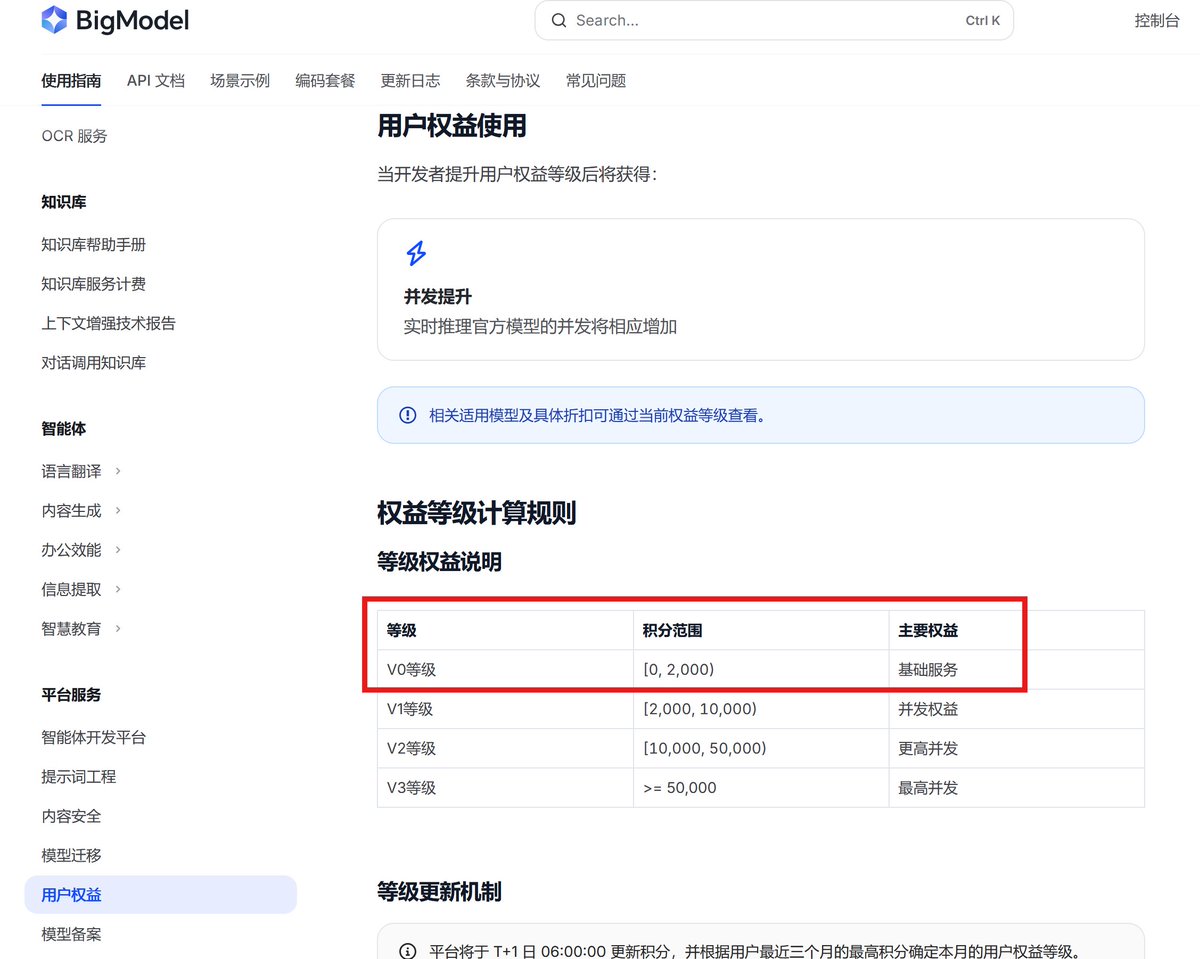Open 知识库帮助手册 from the sidebar
Screen dimensions: 1200x959
click(x=93, y=243)
